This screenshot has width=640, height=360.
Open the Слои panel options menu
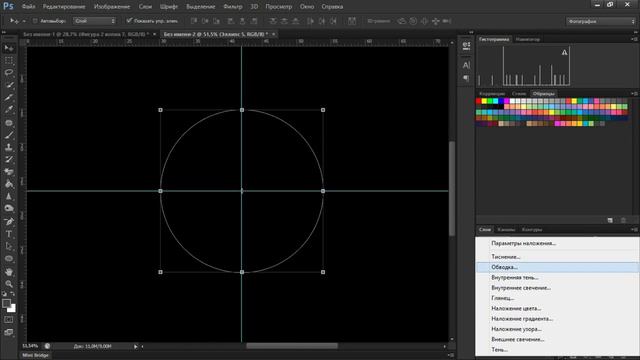pyautogui.click(x=634, y=229)
